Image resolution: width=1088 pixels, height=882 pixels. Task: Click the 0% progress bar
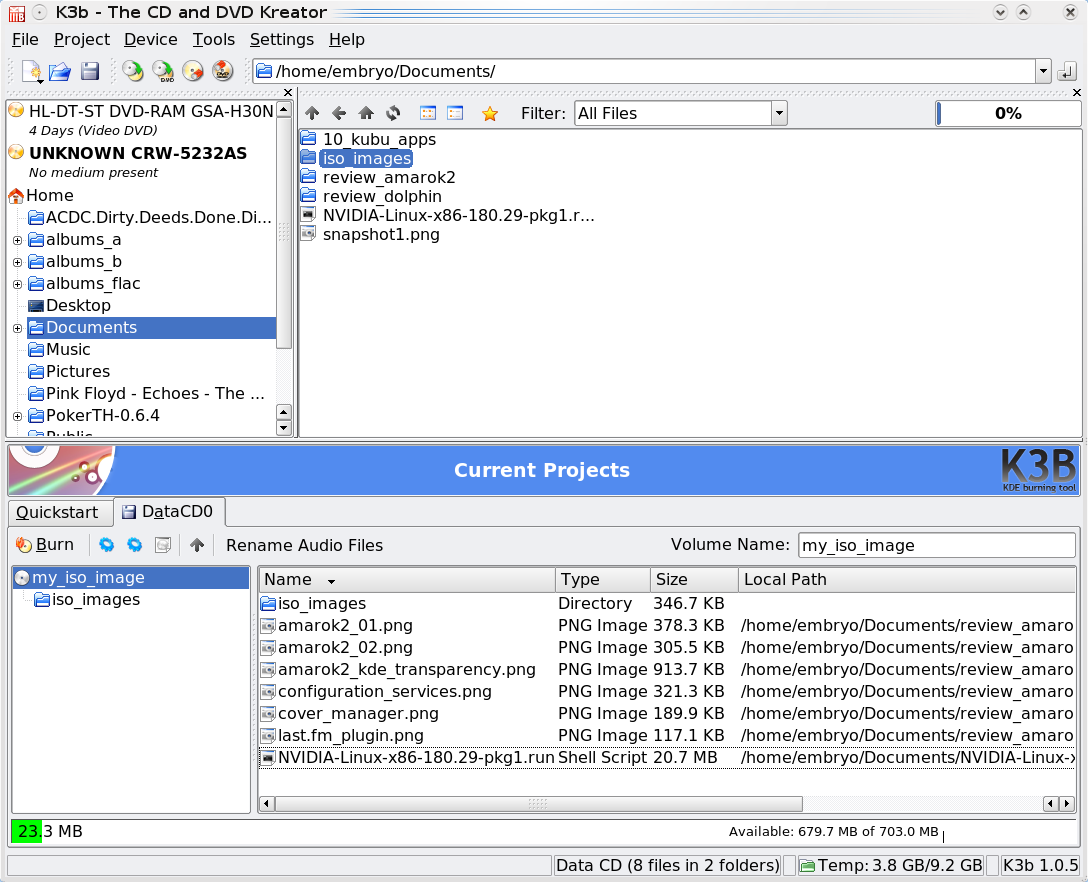(1008, 113)
